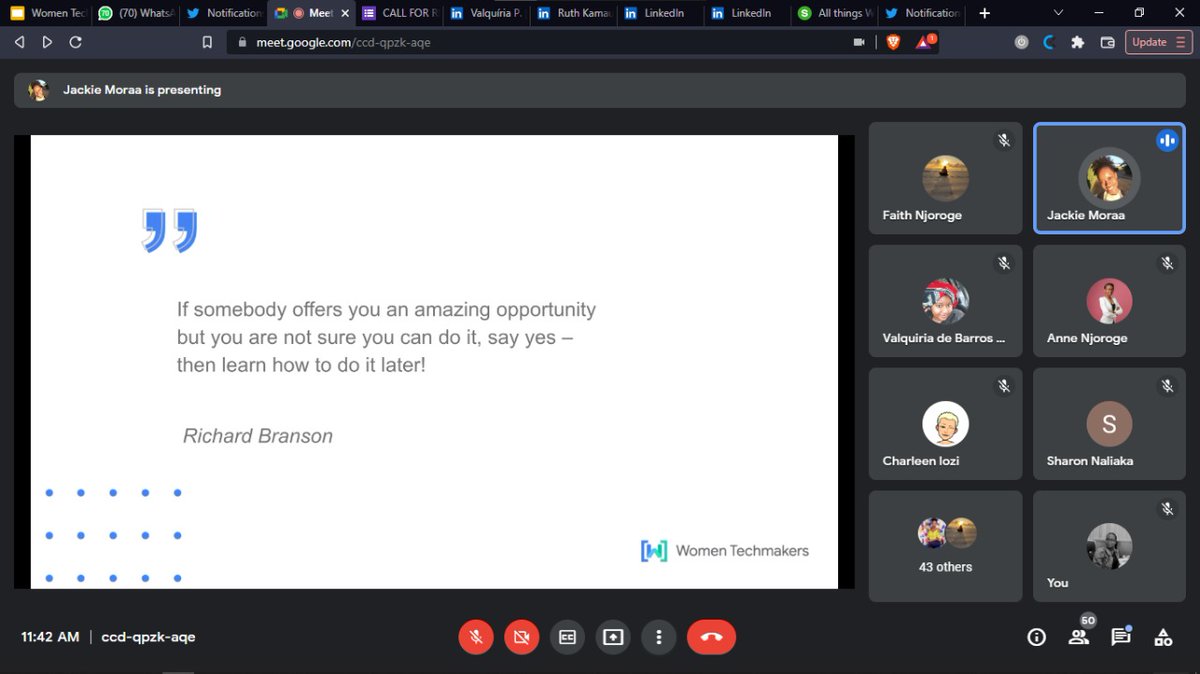Click the Update button in browser toolbar

(1159, 42)
